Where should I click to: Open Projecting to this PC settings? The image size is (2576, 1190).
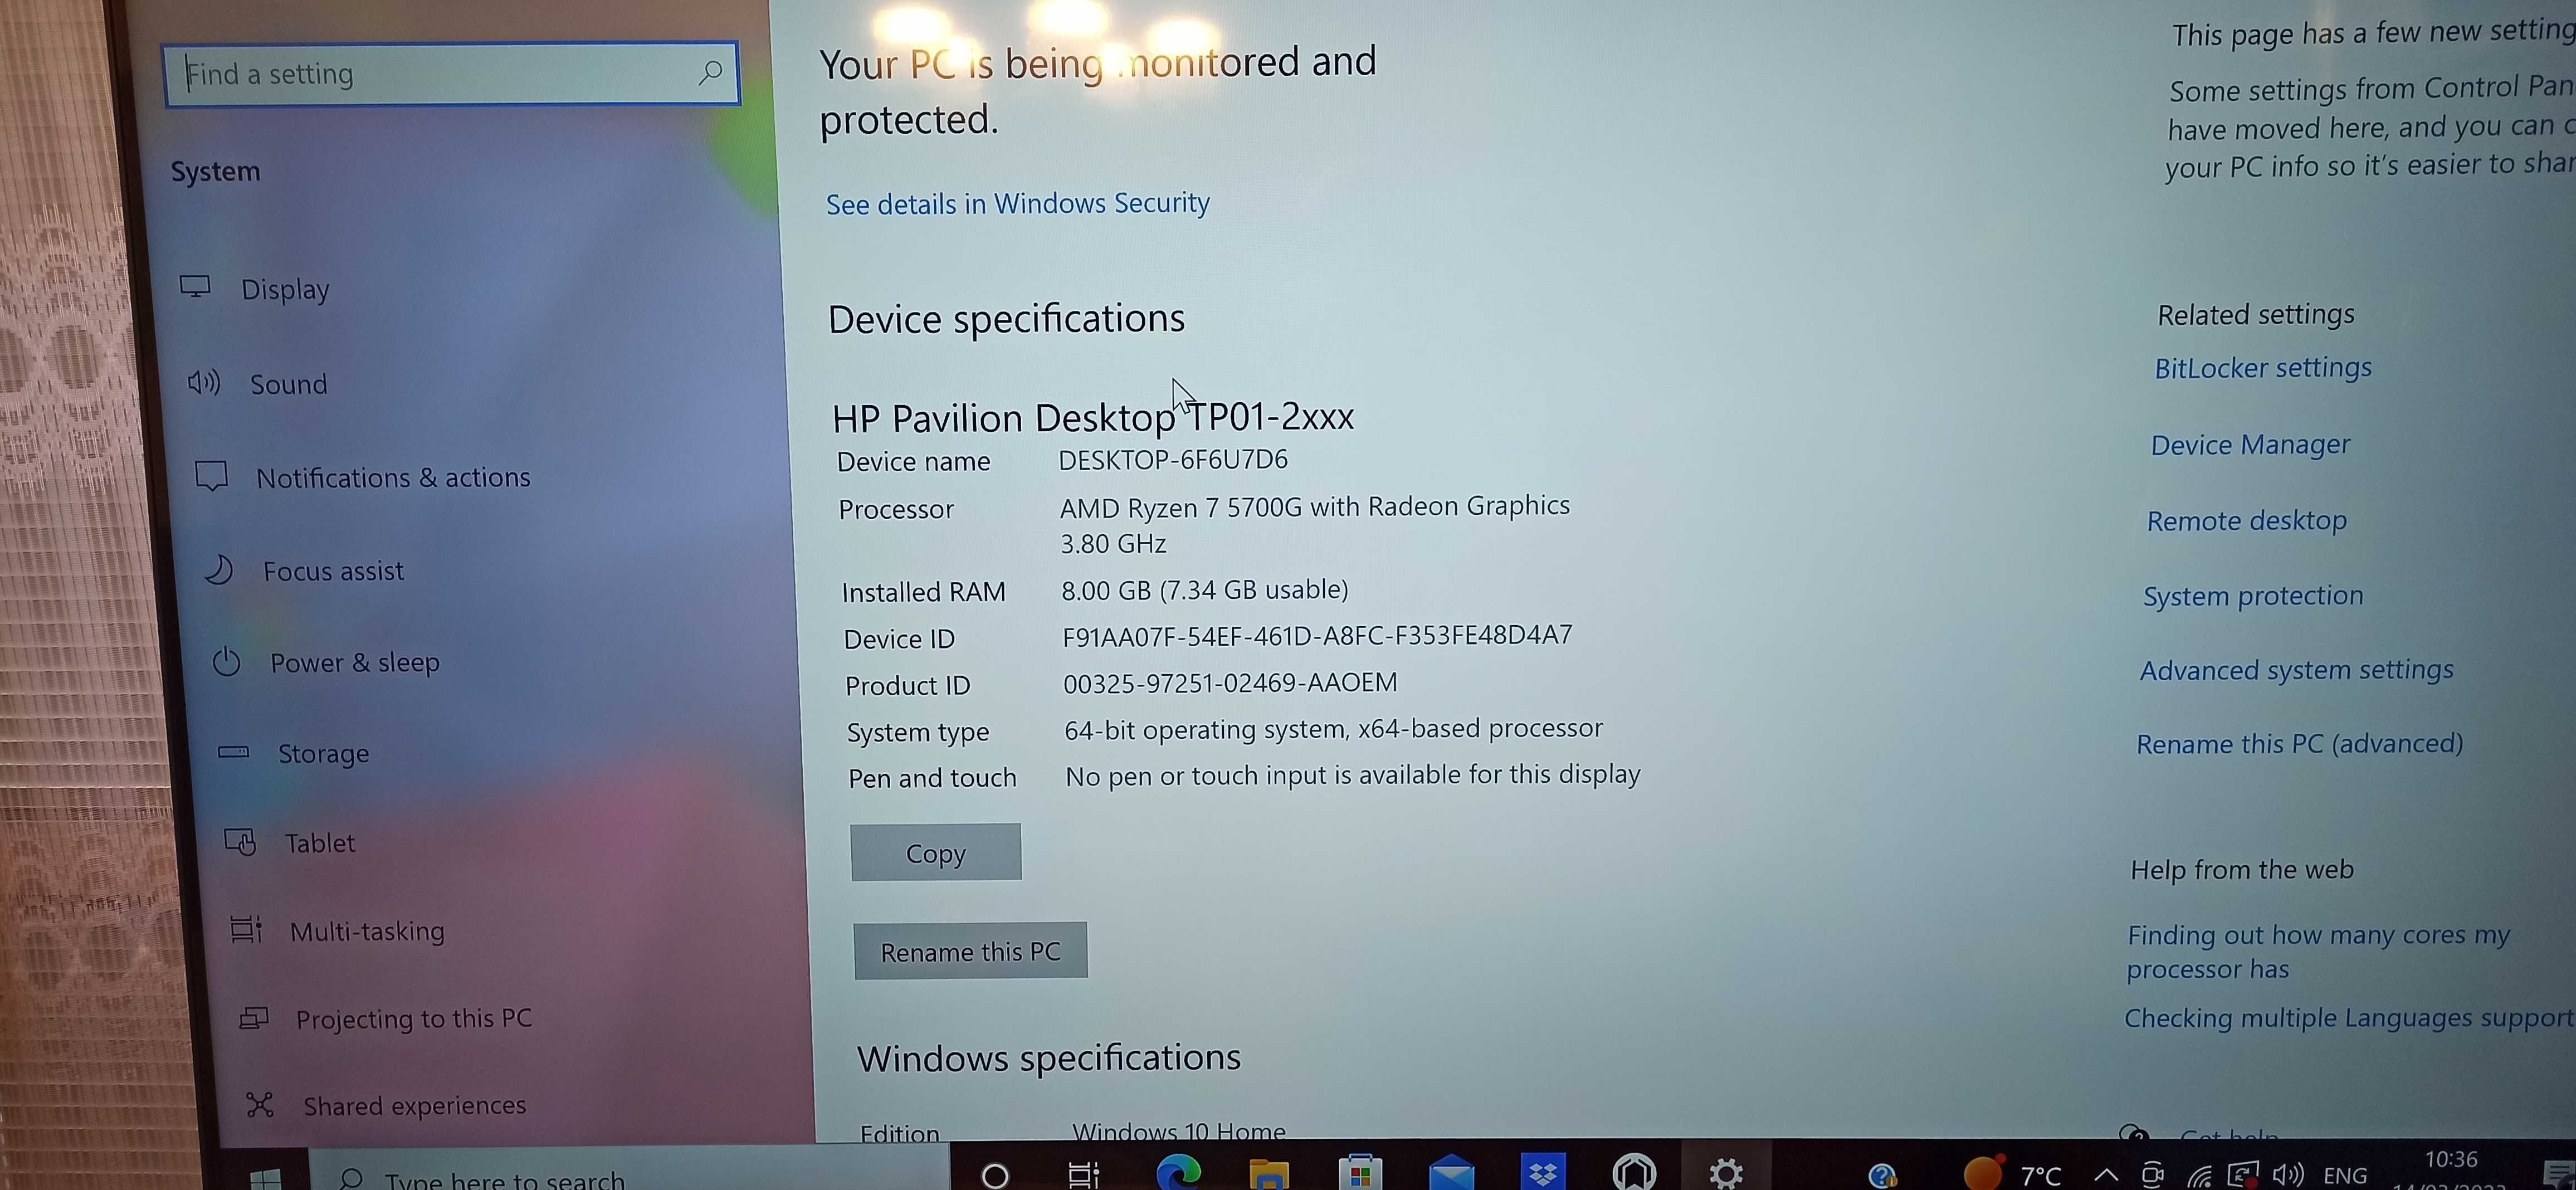pos(413,1019)
